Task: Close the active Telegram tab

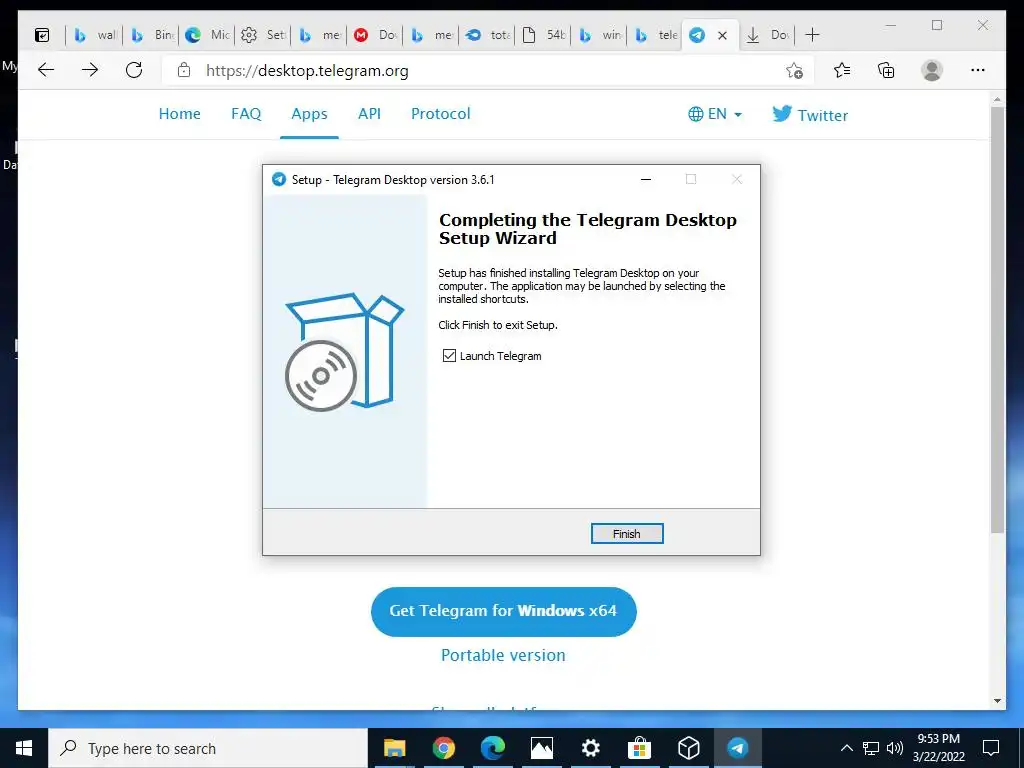Action: pyautogui.click(x=722, y=35)
